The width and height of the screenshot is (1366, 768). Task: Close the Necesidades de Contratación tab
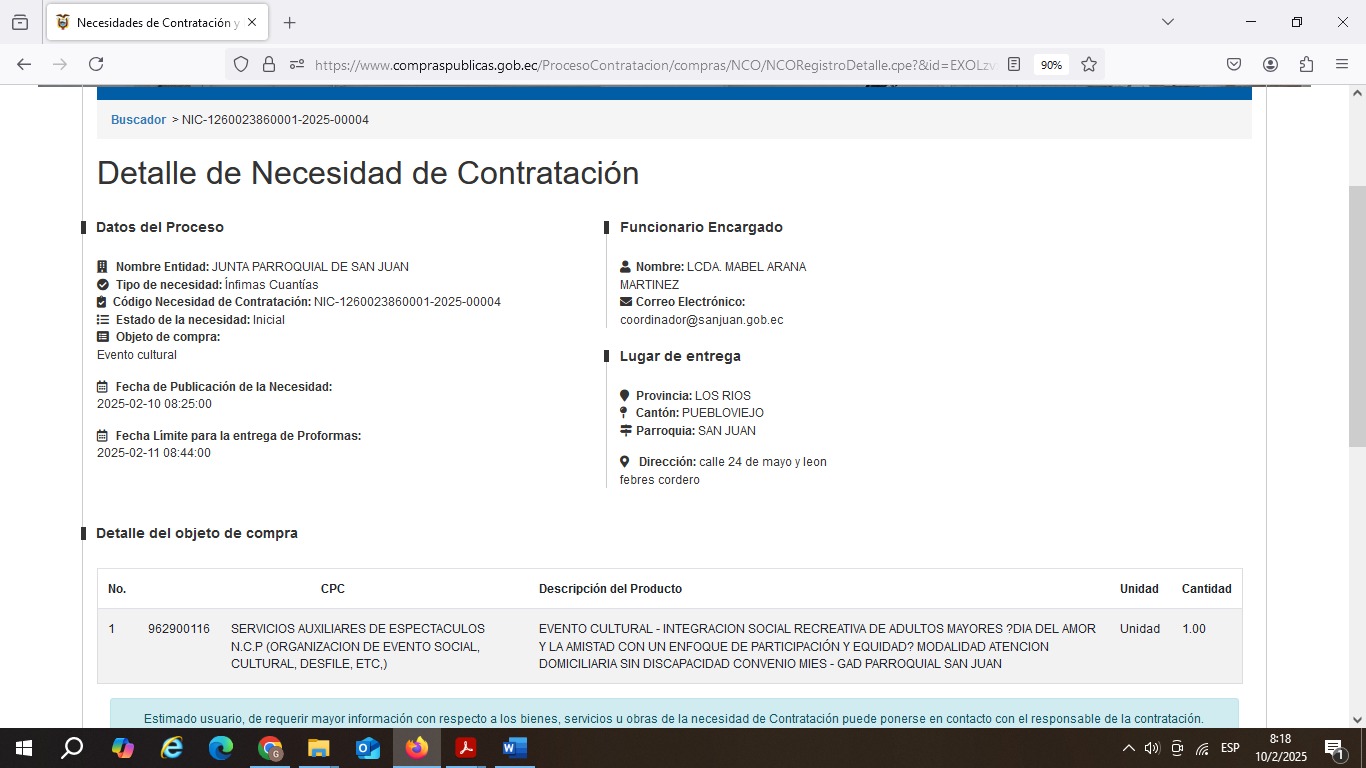click(x=252, y=22)
